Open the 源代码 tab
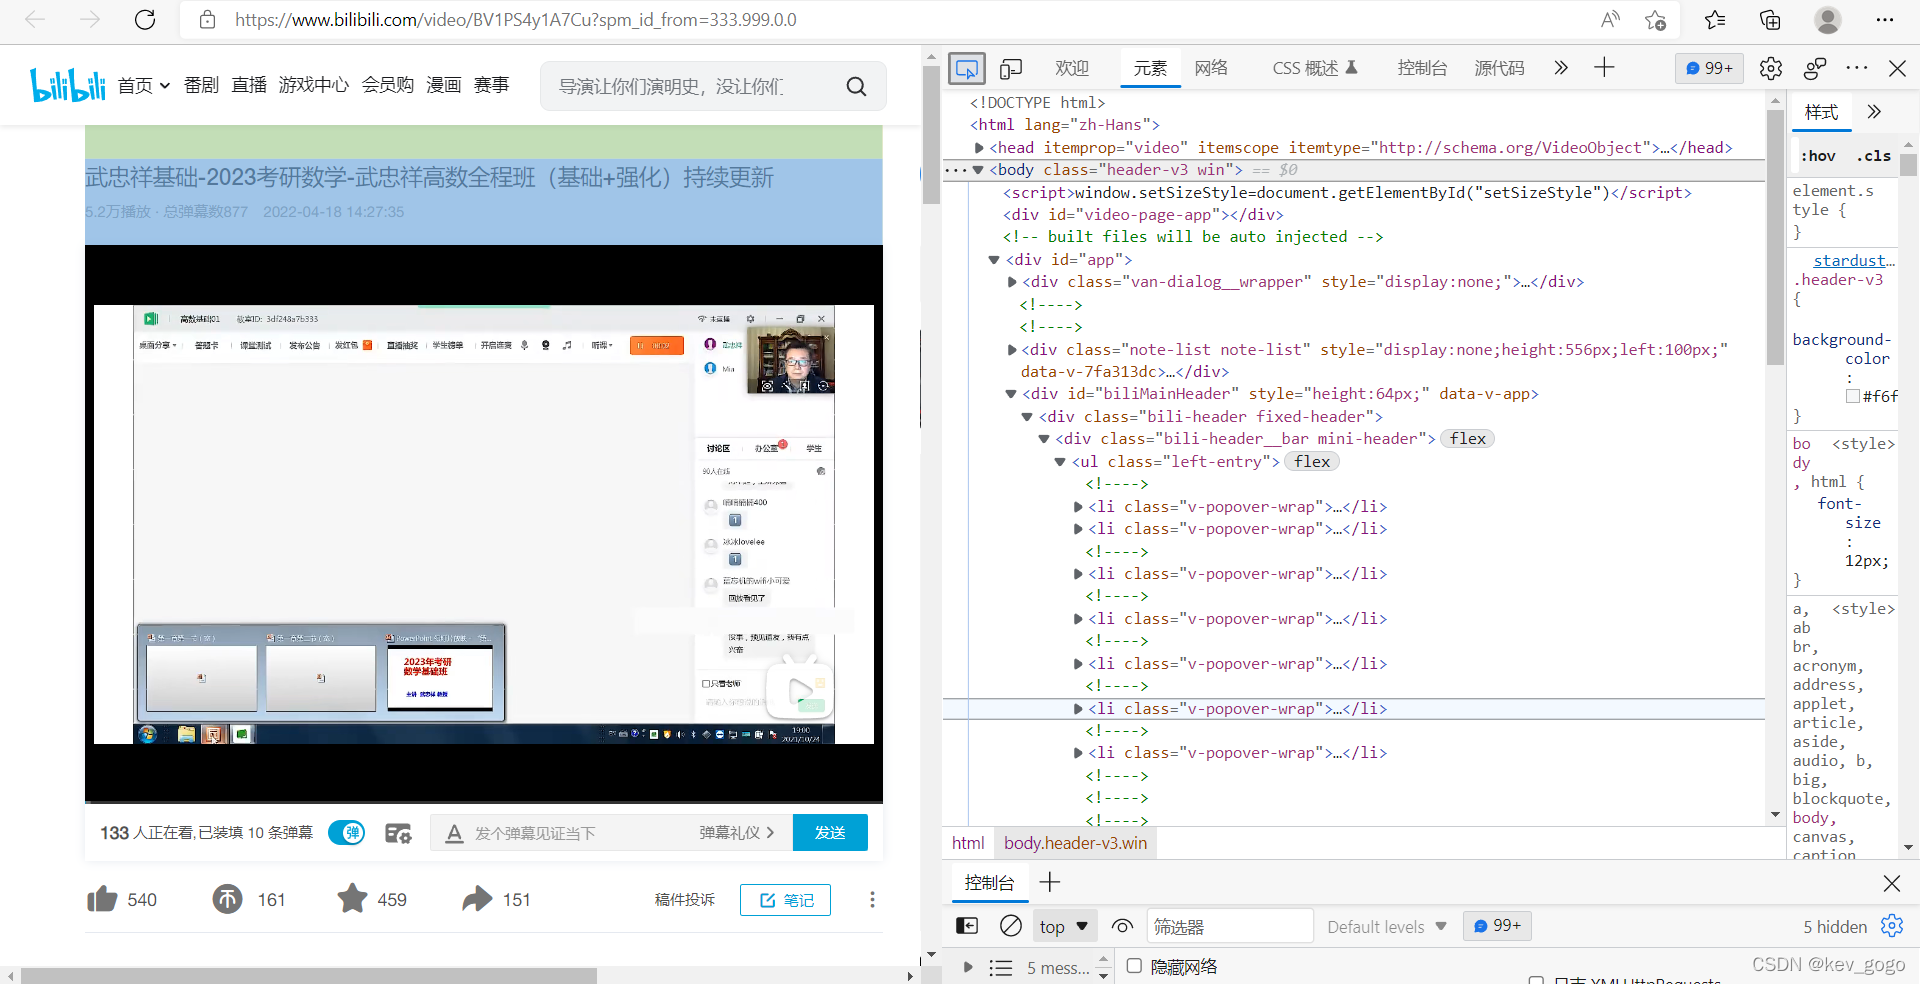 point(1499,68)
